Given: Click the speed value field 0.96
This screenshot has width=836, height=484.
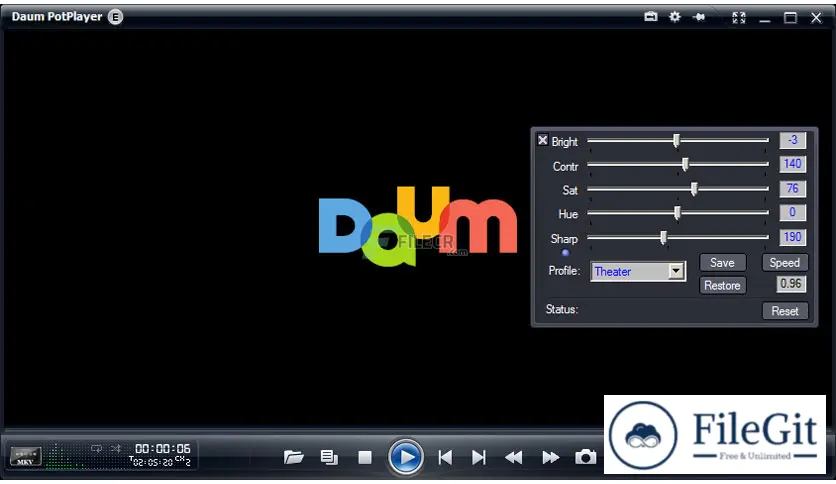Looking at the screenshot, I should tap(791, 284).
